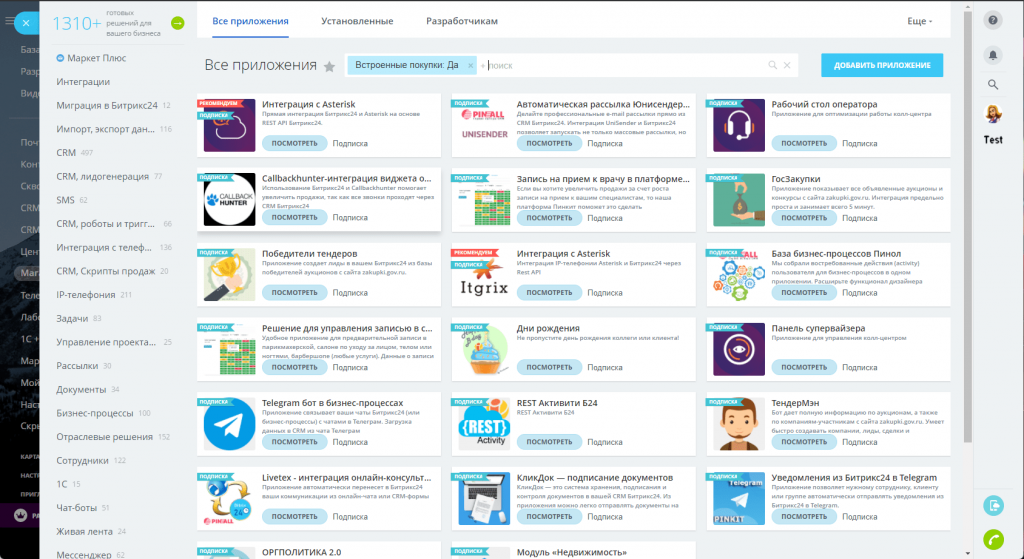Click the vertical page scrollbar
1024x559 pixels.
(x=968, y=225)
